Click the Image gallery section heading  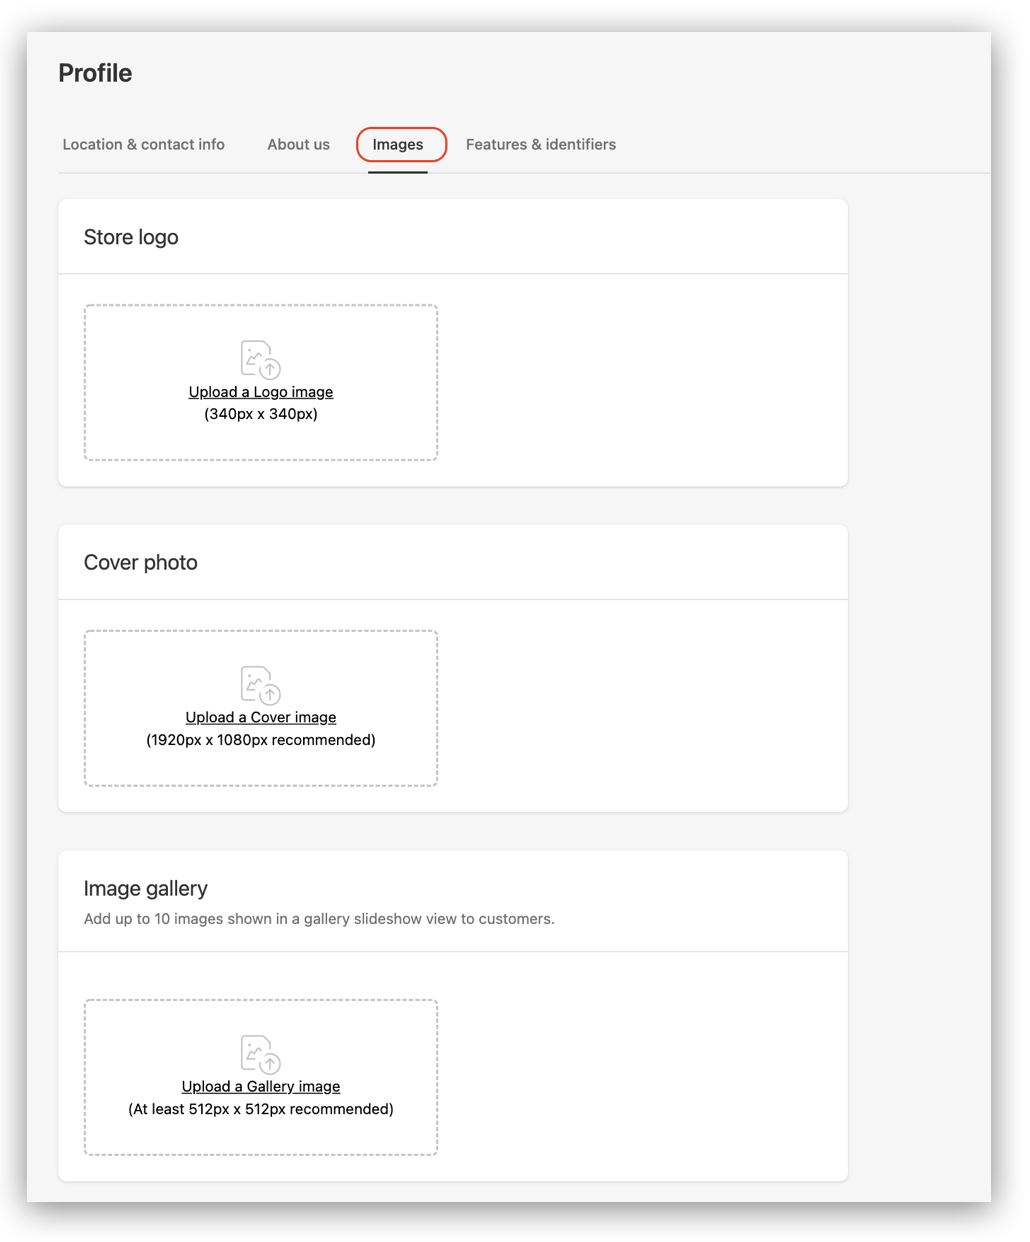pyautogui.click(x=146, y=889)
